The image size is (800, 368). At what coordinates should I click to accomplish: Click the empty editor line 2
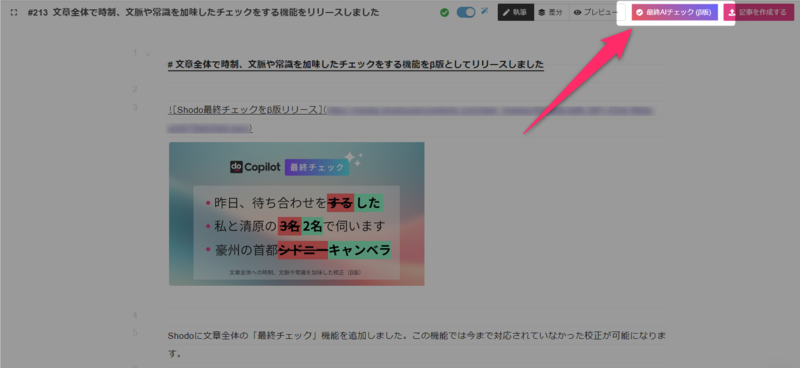(416, 90)
